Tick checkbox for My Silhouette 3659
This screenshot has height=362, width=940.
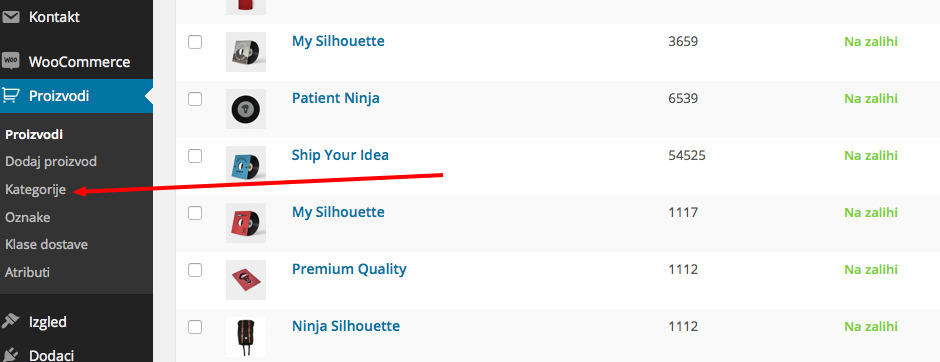pos(195,42)
